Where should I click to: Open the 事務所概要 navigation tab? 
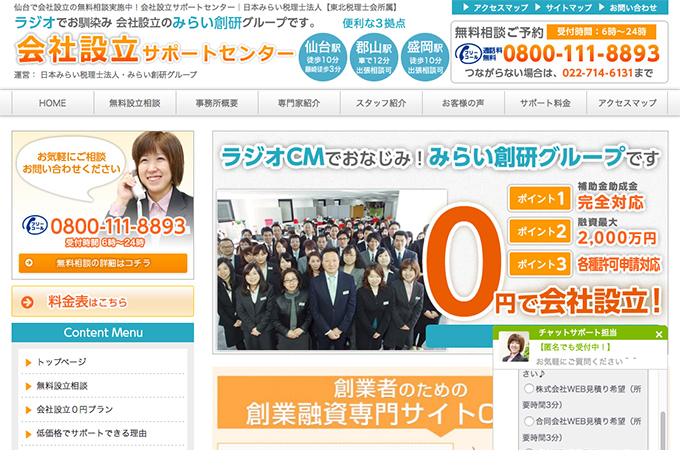[x=217, y=103]
